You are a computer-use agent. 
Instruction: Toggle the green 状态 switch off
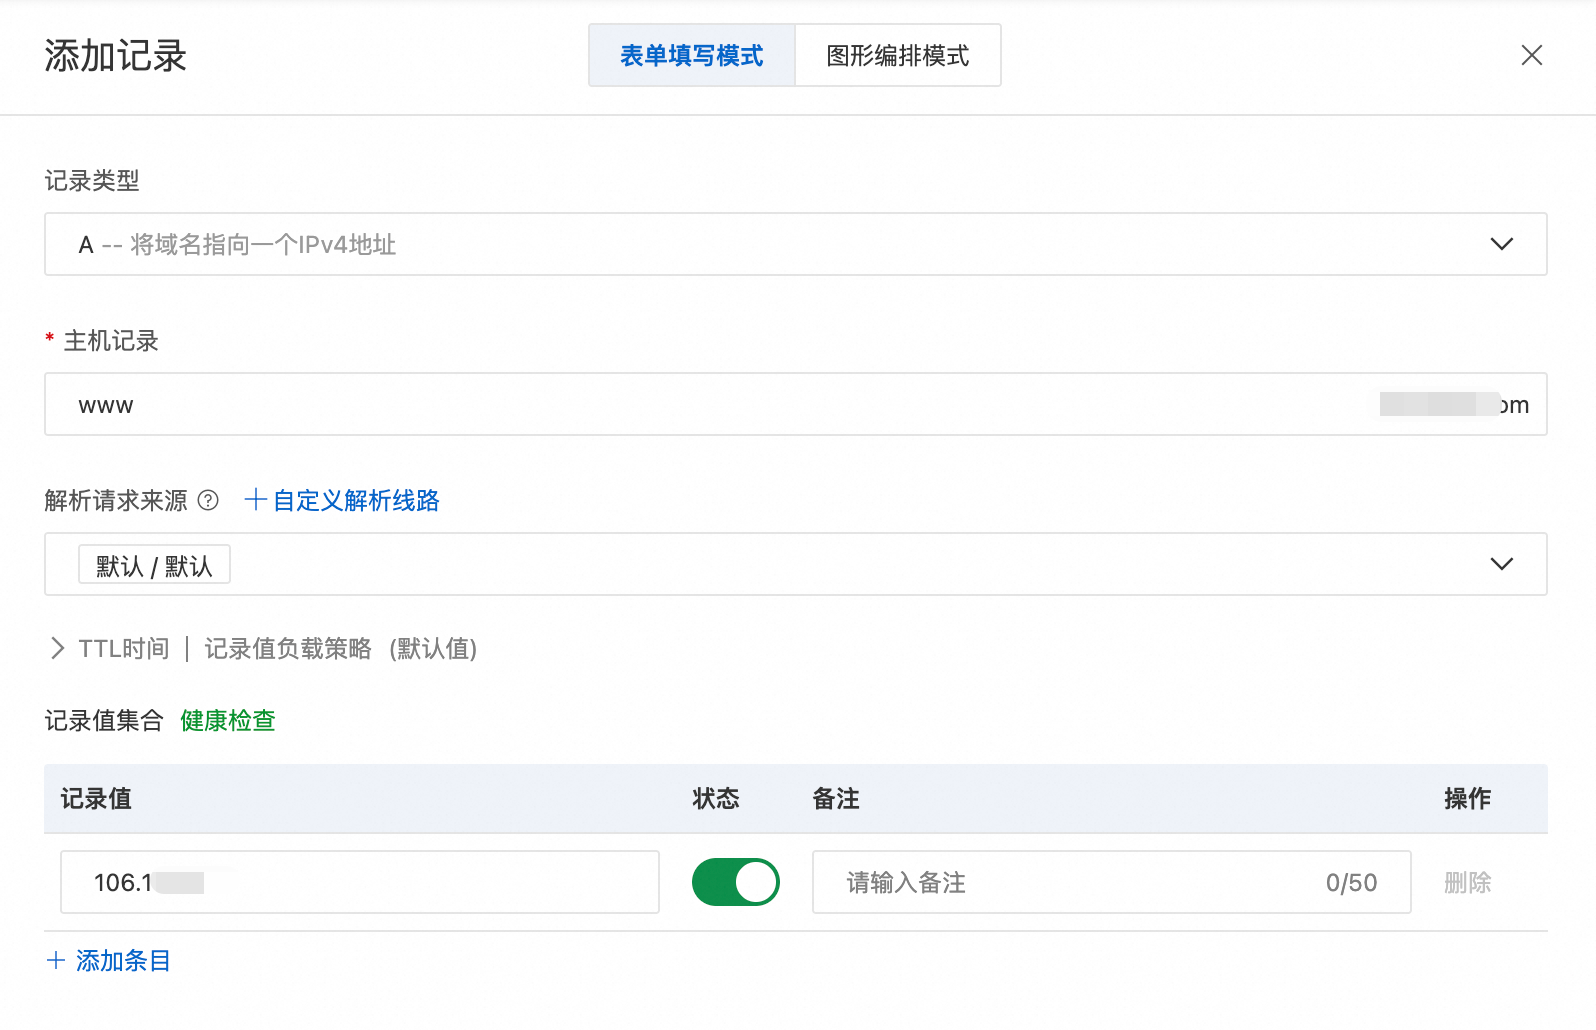(735, 882)
